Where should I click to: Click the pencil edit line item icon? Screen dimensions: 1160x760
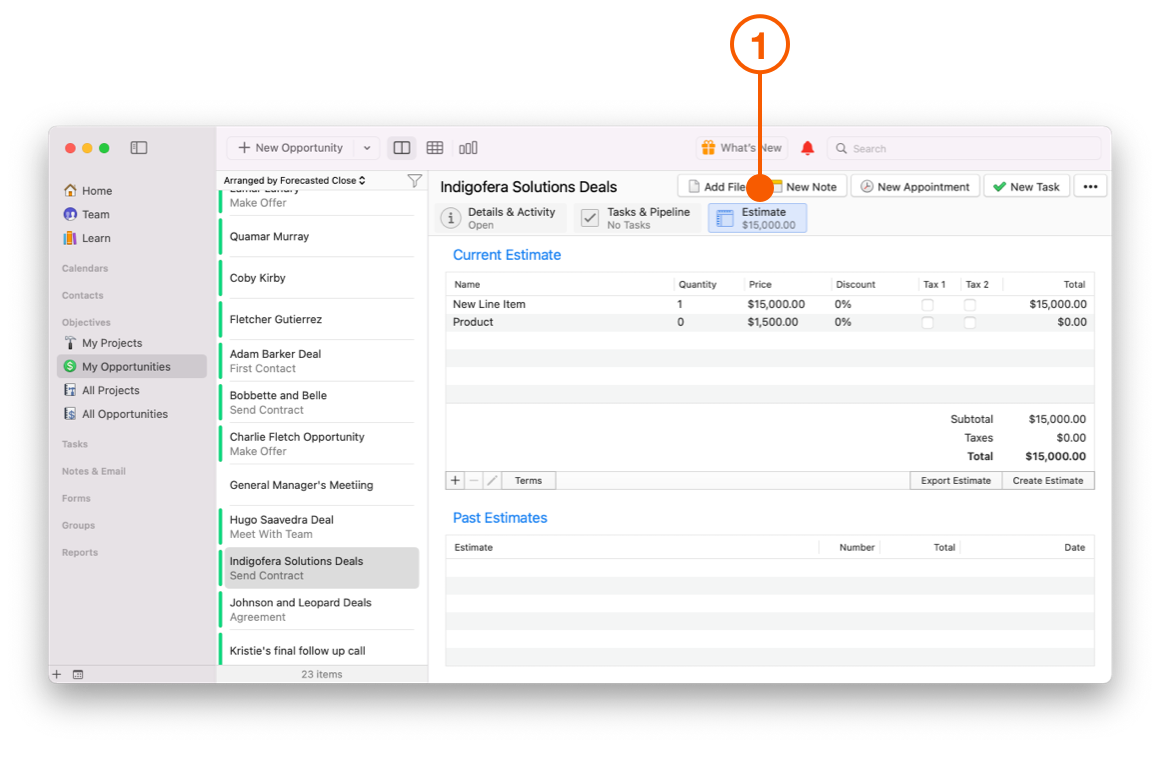[492, 481]
